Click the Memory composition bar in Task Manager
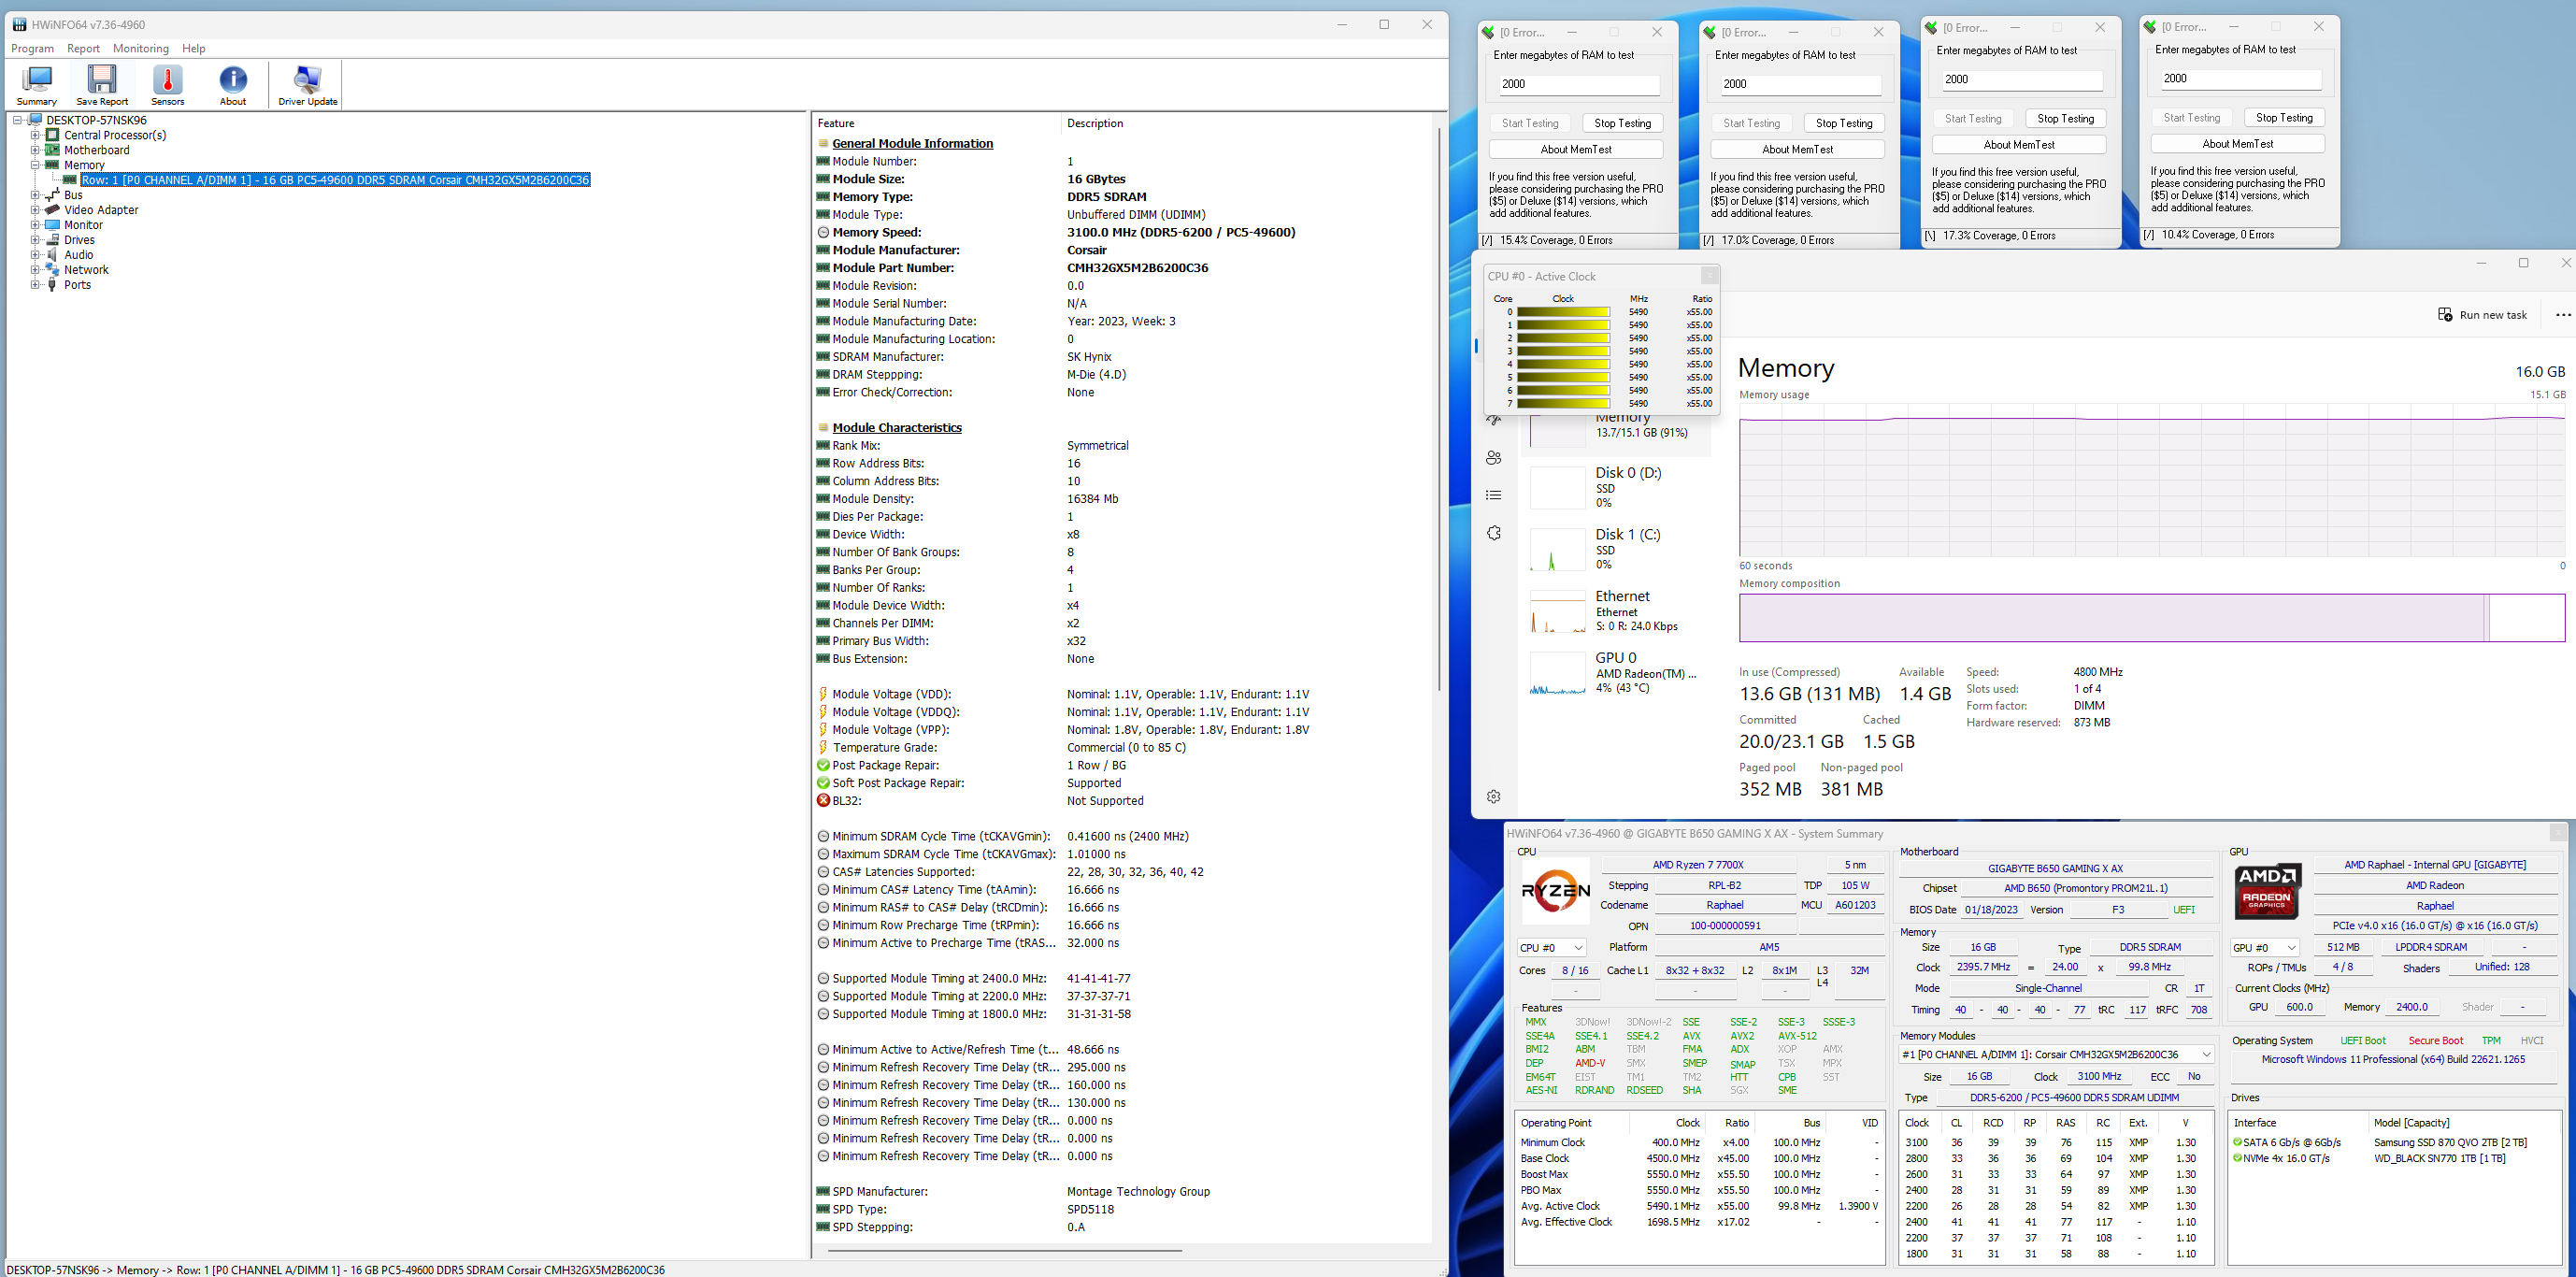This screenshot has height=1277, width=2576. tap(2151, 618)
